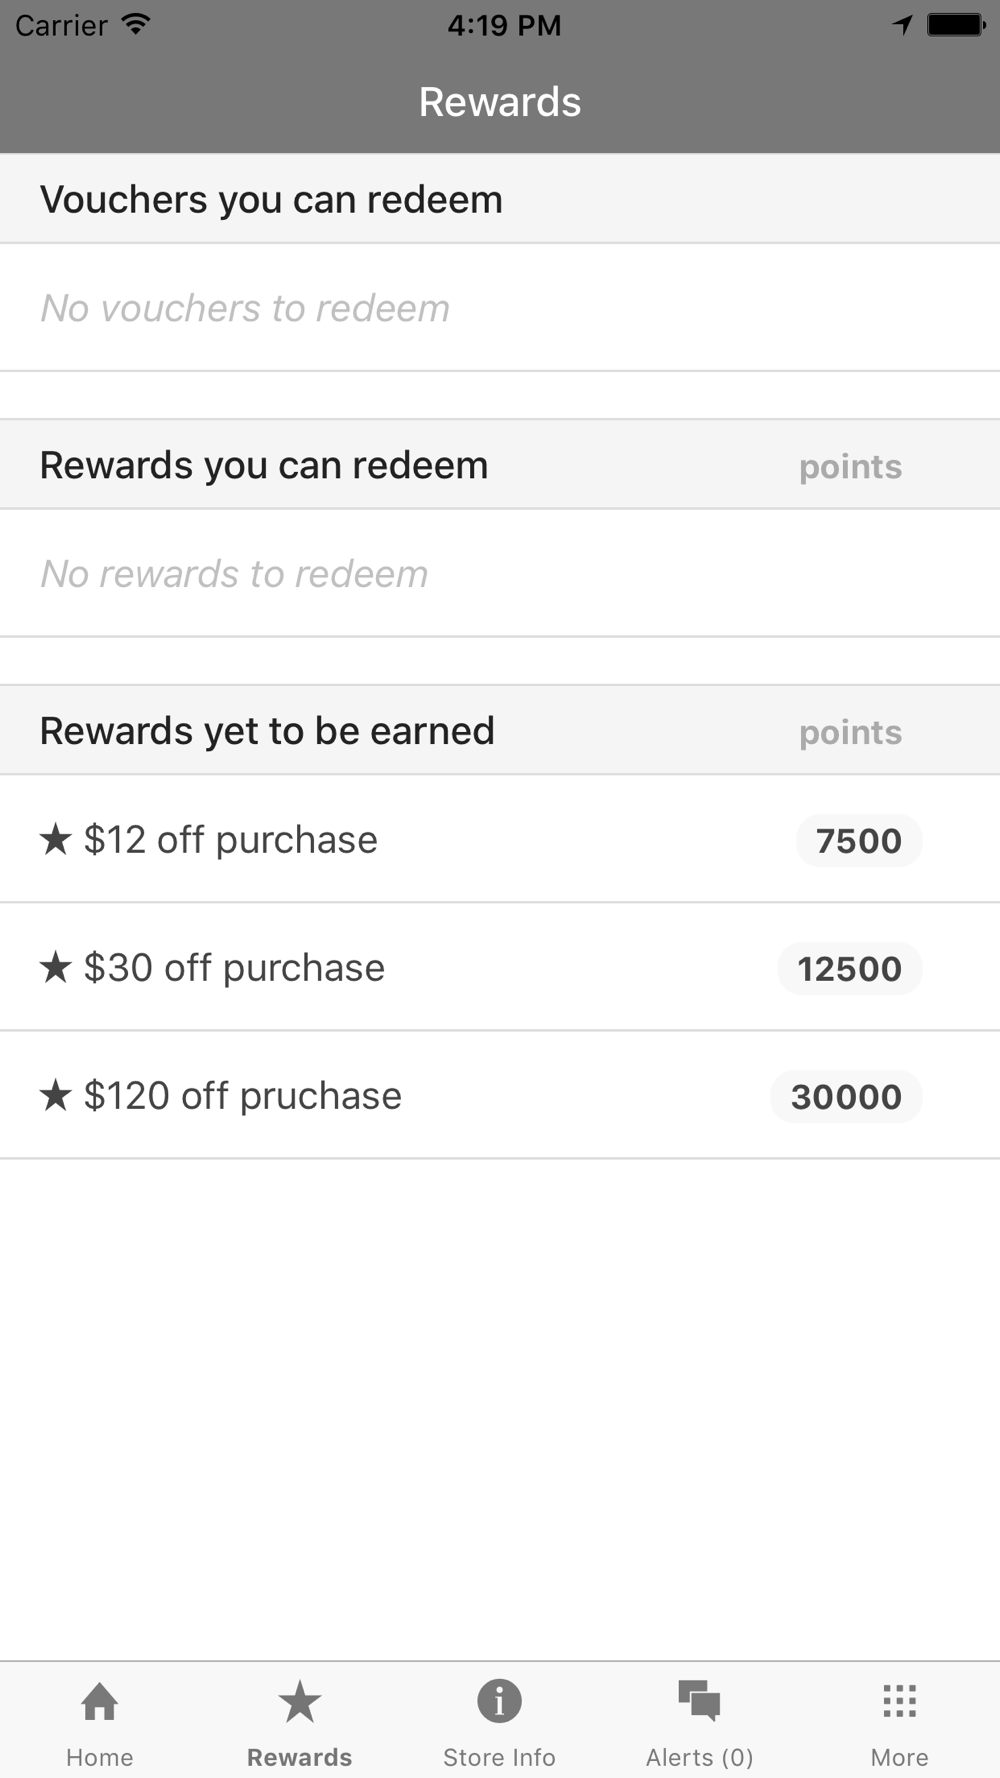Tap the star beside $12 off purchase

pyautogui.click(x=56, y=839)
